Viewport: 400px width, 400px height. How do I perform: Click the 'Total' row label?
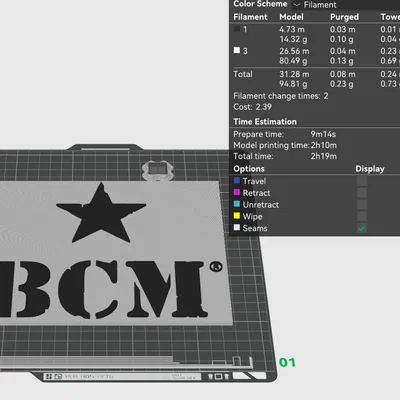(243, 74)
